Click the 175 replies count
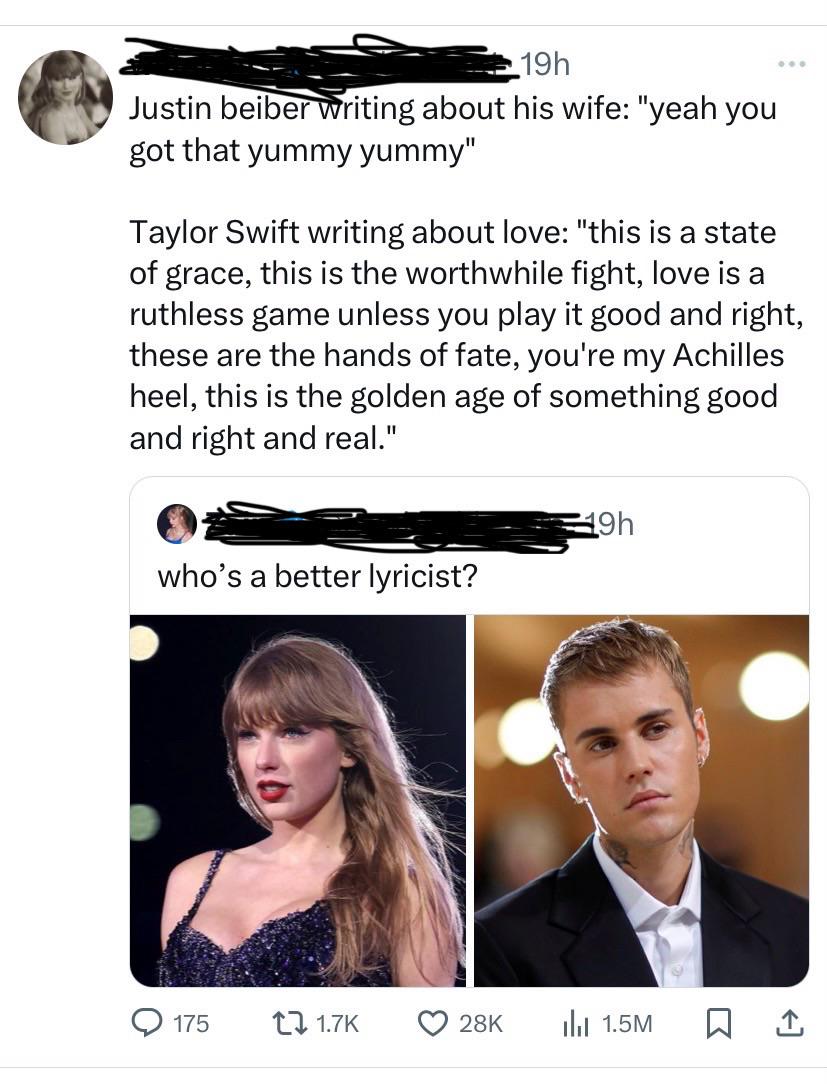Screen dimensions: 827x1084 tap(192, 1024)
